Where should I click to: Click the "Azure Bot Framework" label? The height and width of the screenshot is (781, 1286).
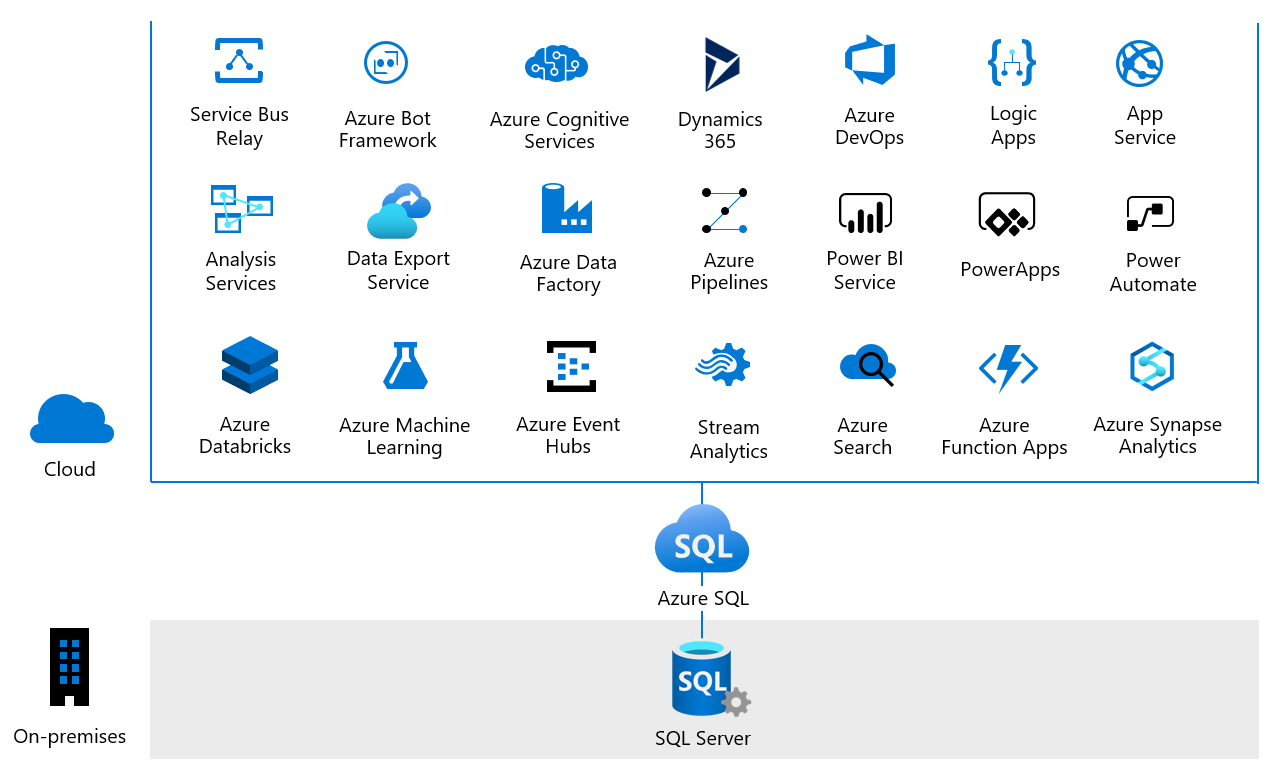387,130
